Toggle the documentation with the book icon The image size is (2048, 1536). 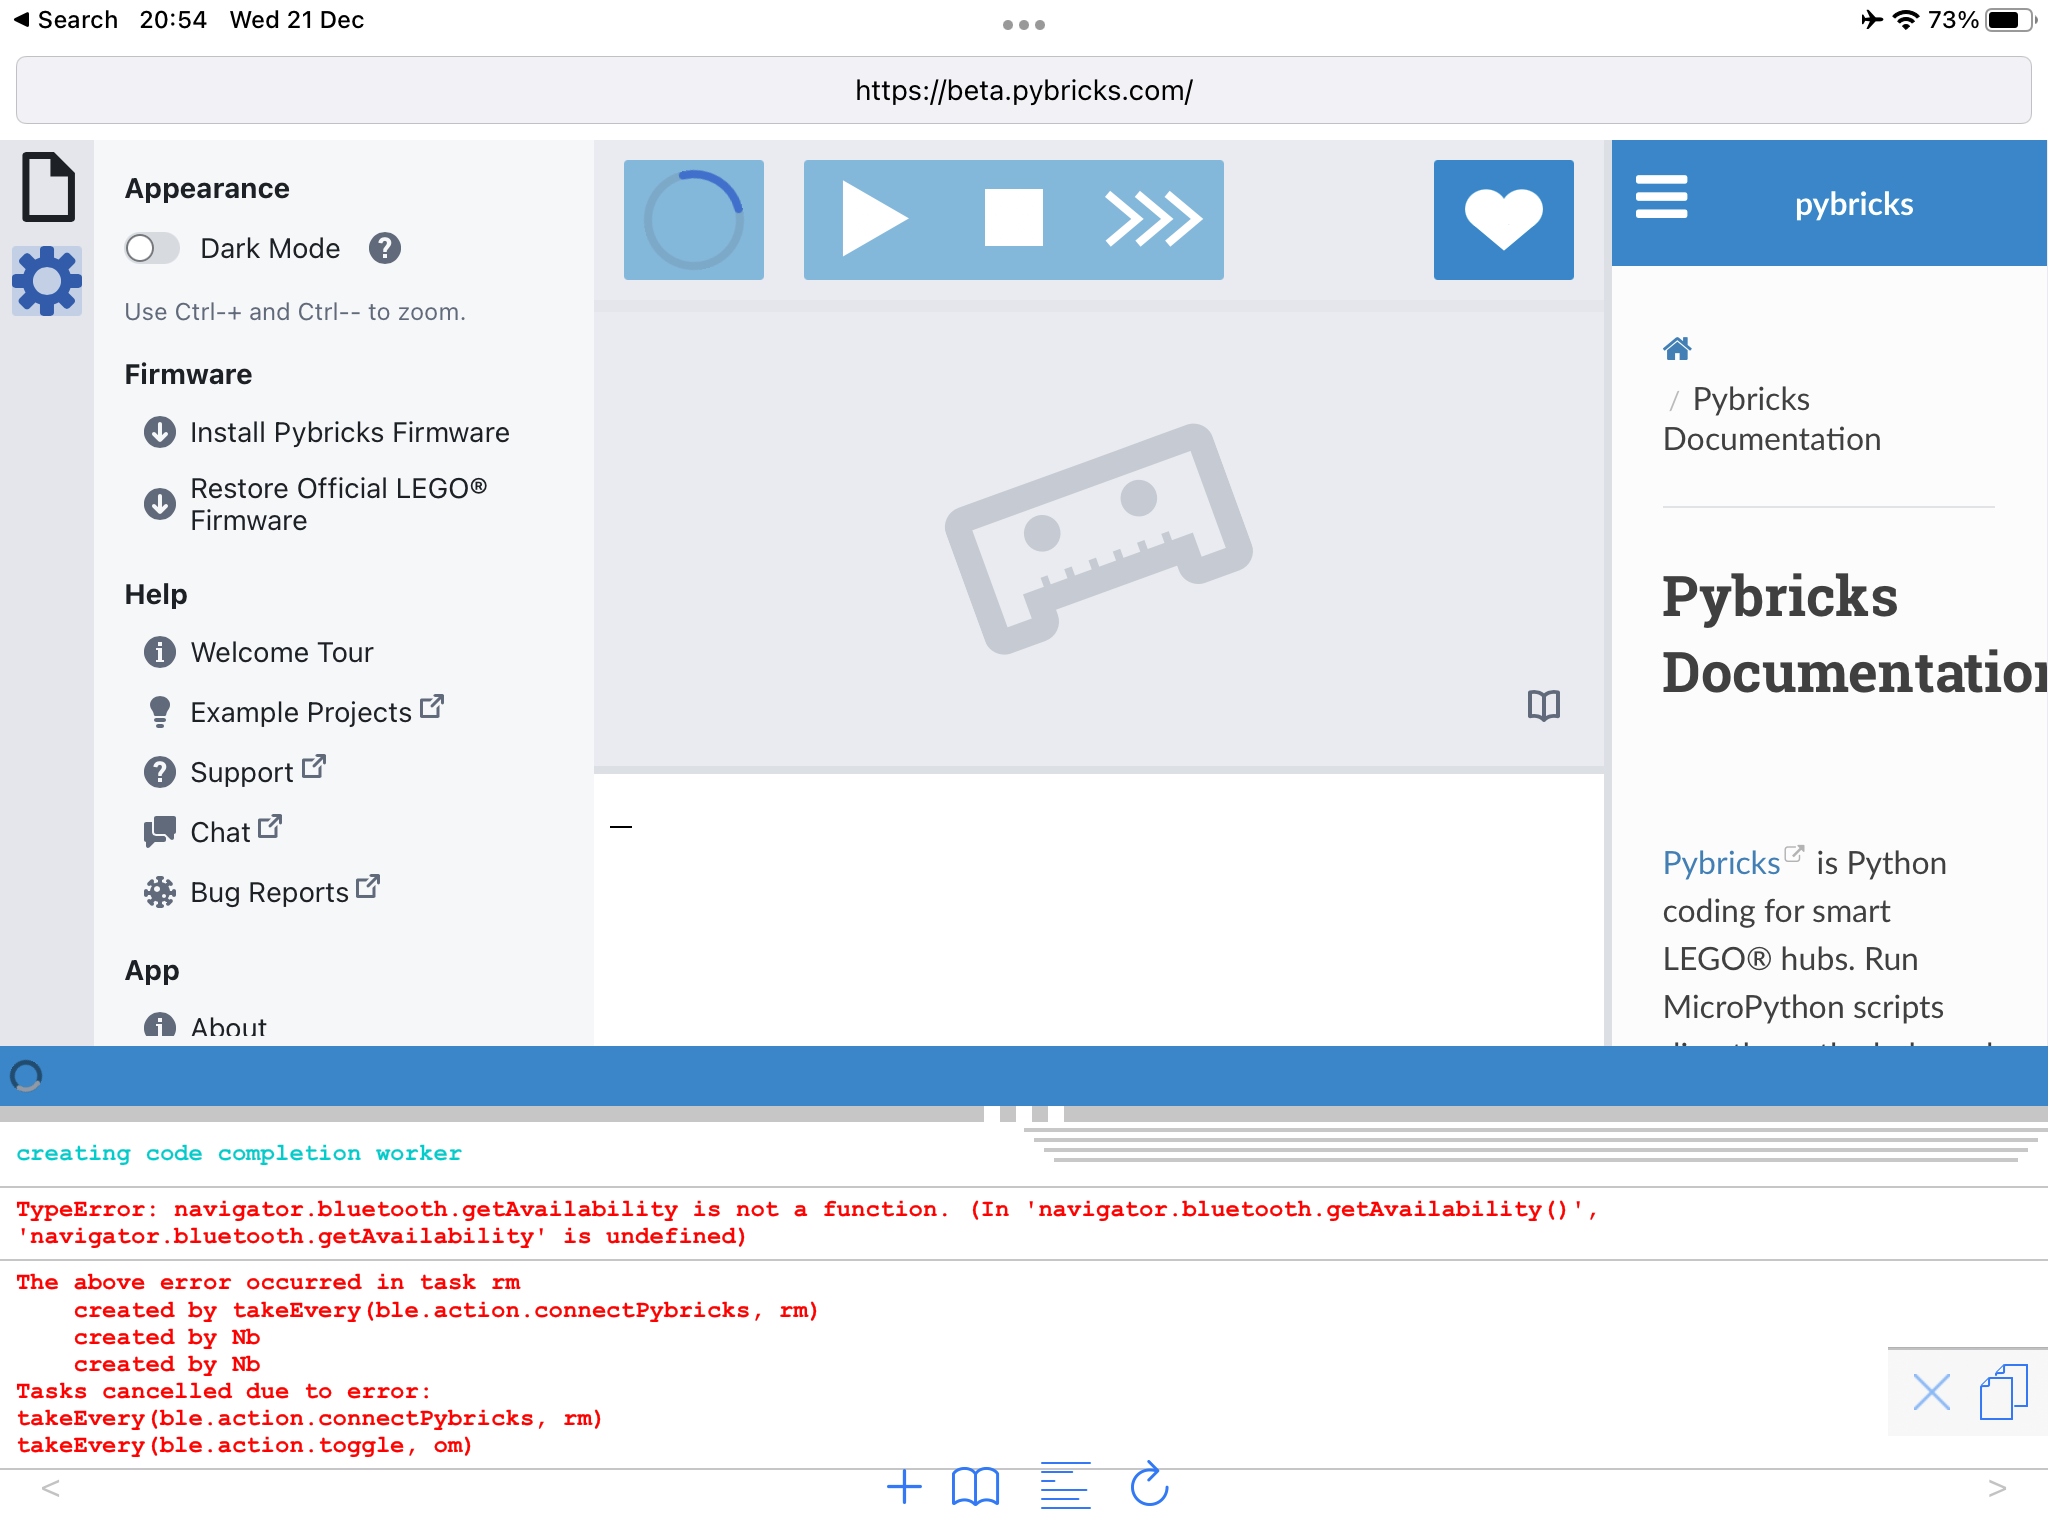tap(1543, 705)
